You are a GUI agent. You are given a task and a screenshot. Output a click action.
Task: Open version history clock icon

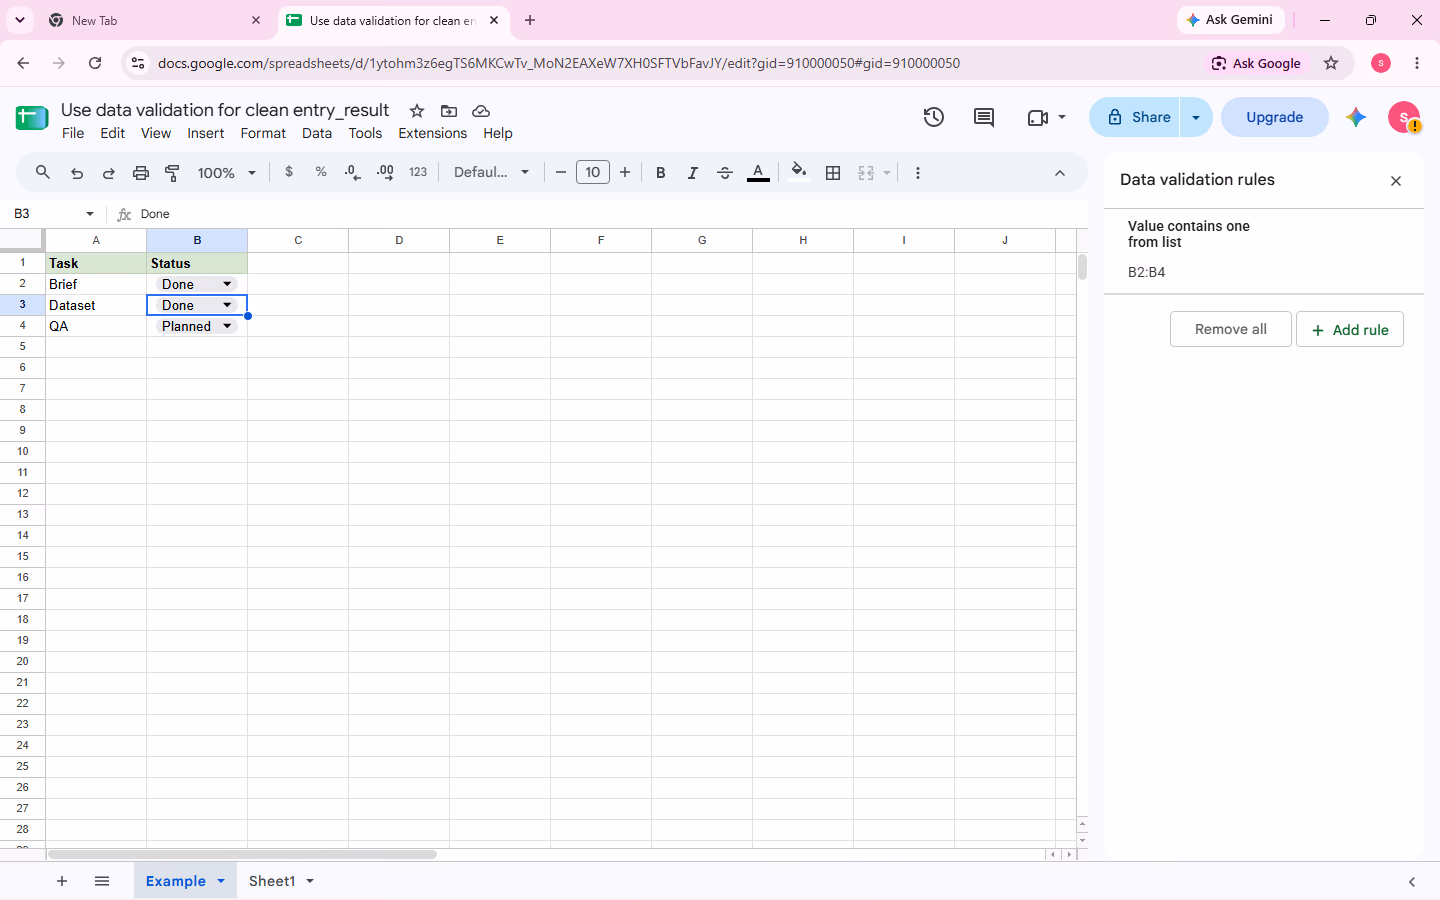(x=934, y=117)
